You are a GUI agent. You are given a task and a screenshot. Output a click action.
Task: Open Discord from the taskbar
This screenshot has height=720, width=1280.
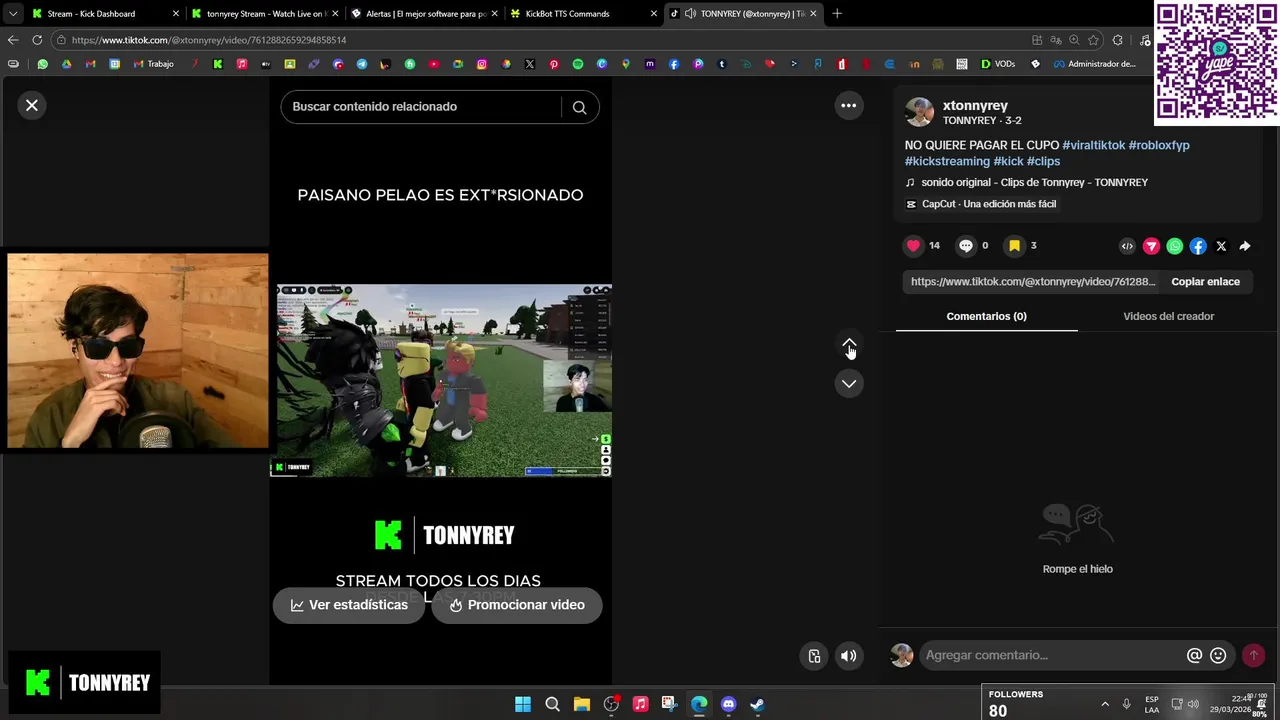point(728,704)
